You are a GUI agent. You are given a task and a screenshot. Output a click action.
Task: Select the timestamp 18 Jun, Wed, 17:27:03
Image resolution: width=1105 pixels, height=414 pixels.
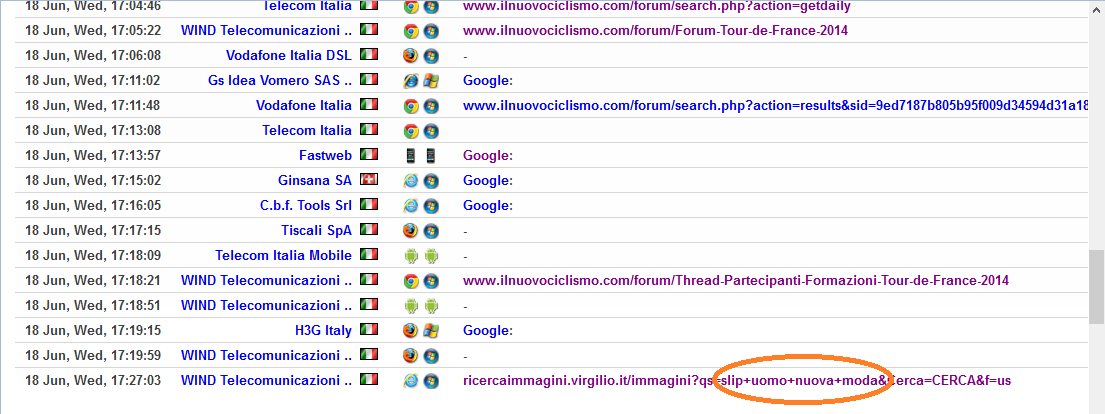92,381
